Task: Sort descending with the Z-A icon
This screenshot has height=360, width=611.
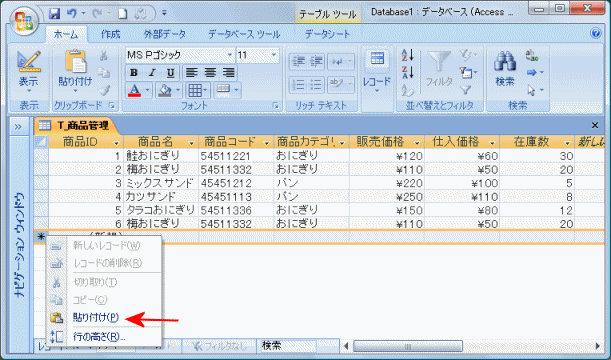Action: [408, 73]
